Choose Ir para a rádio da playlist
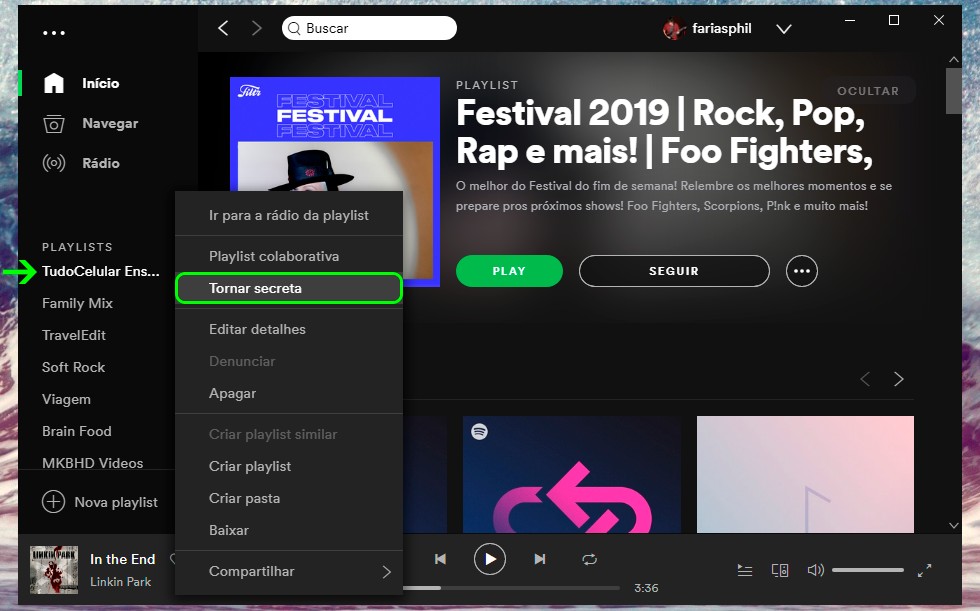 pyautogui.click(x=289, y=216)
